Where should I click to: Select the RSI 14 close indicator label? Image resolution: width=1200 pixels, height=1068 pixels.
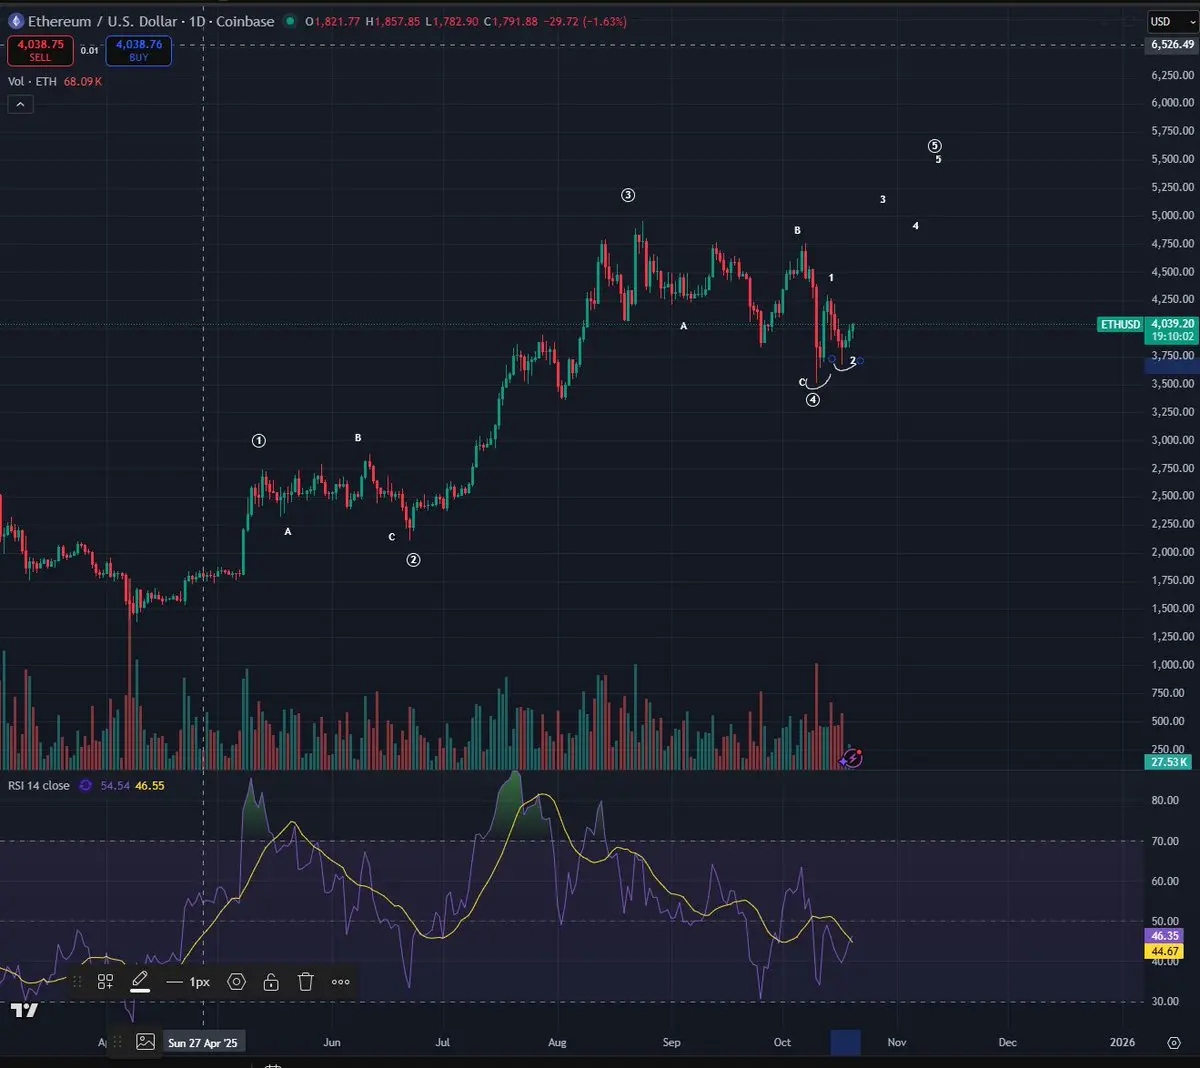(x=39, y=786)
